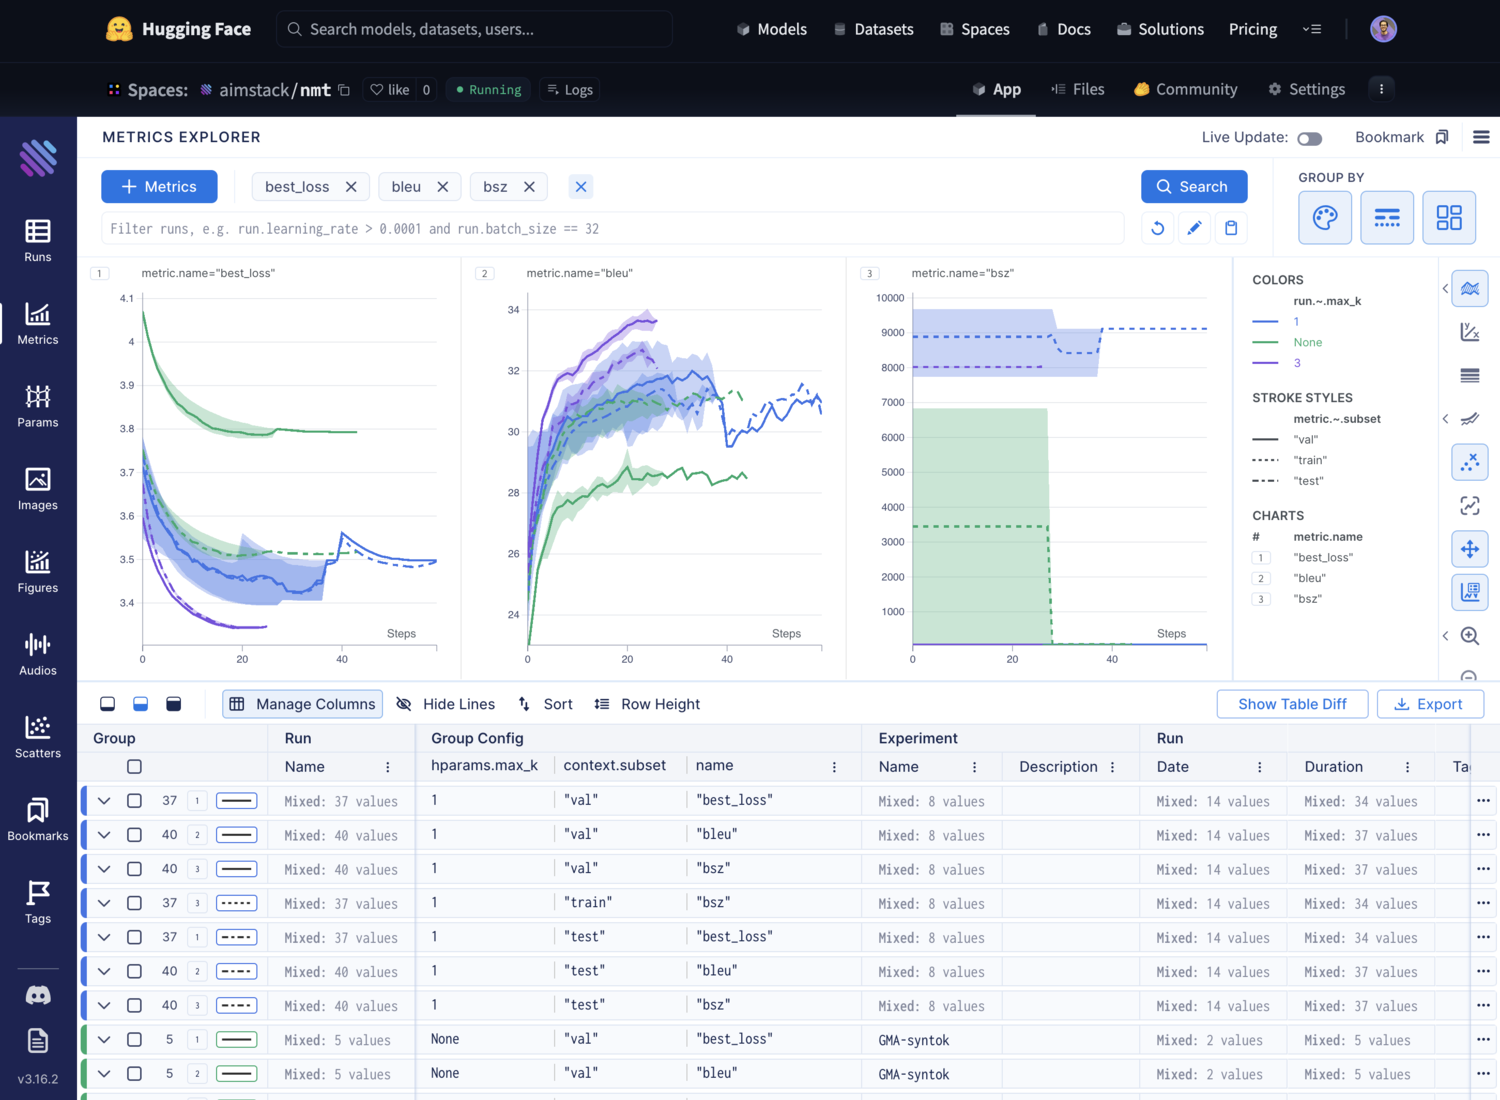Viewport: 1500px width, 1100px height.
Task: Check the val best_loss max_k 1 row checkbox
Action: pyautogui.click(x=134, y=801)
